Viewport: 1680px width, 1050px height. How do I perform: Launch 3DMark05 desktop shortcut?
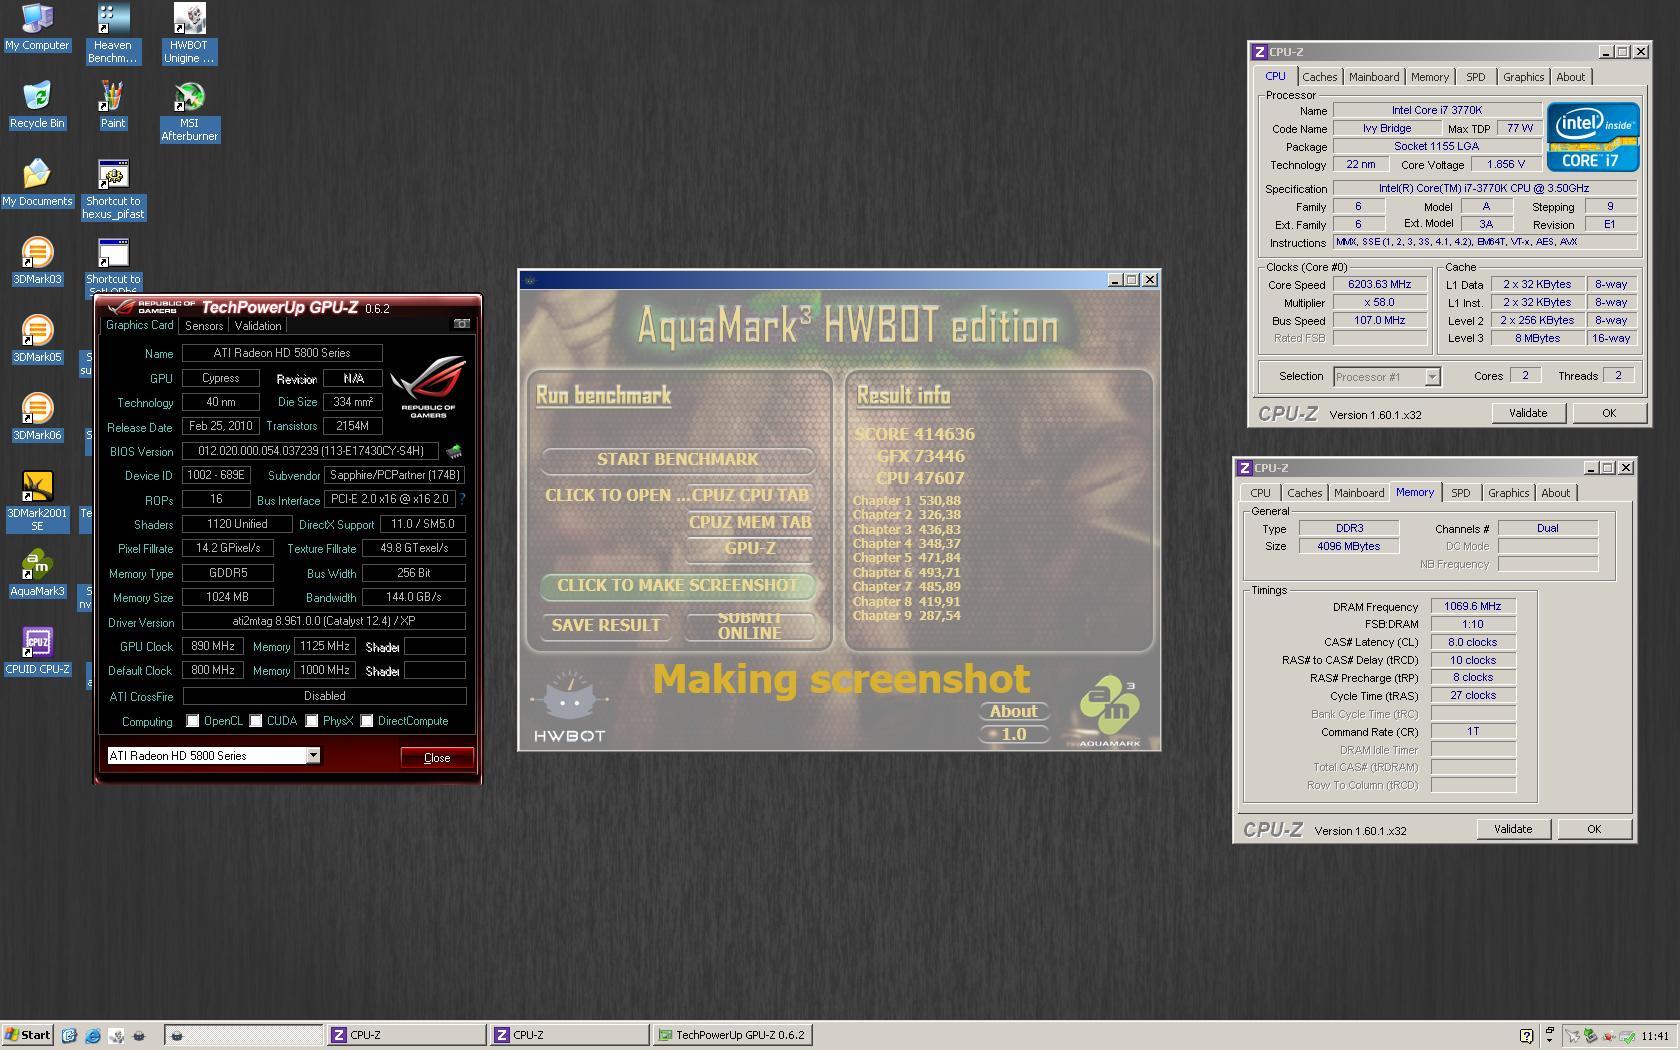pyautogui.click(x=37, y=339)
